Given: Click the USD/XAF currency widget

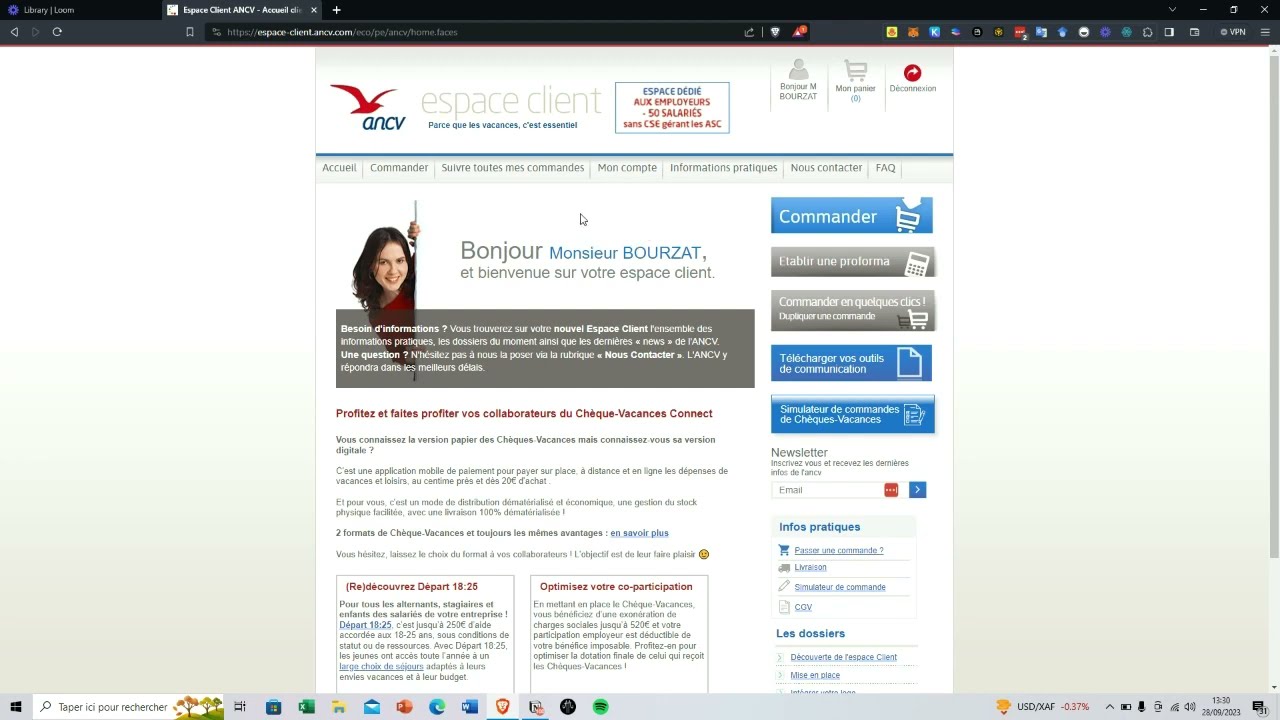Looking at the screenshot, I should click(1043, 707).
